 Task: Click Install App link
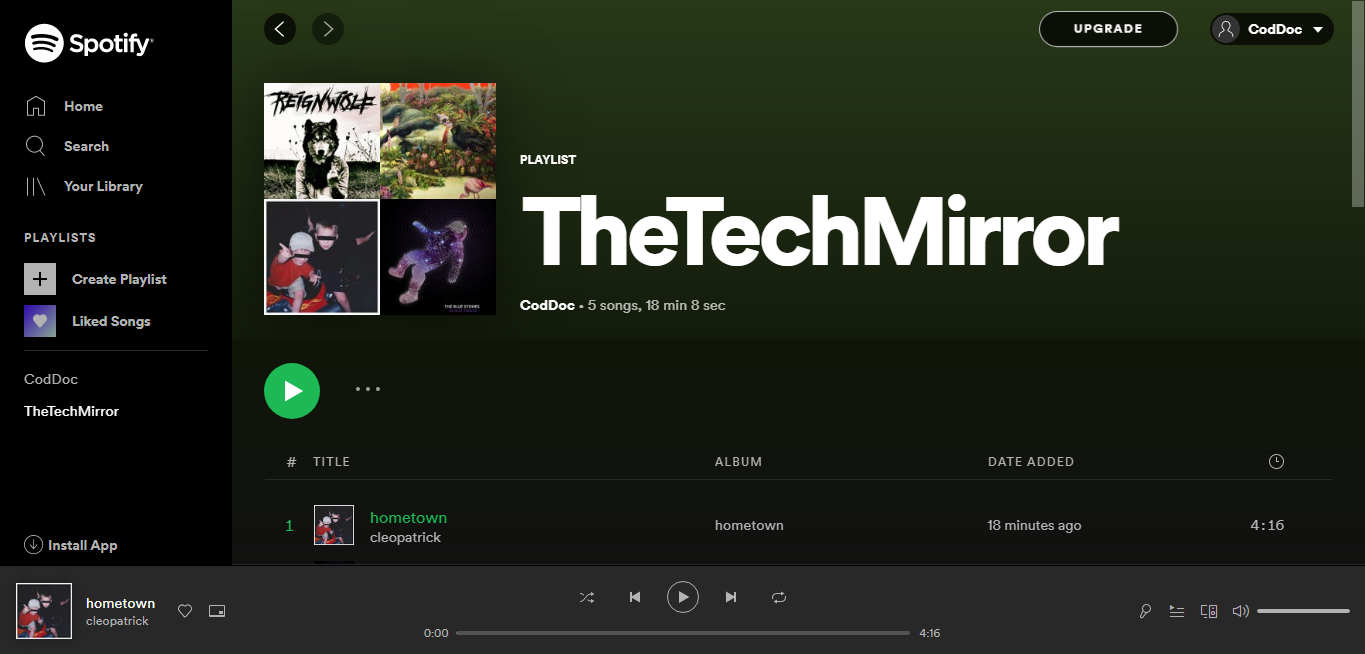tap(71, 545)
